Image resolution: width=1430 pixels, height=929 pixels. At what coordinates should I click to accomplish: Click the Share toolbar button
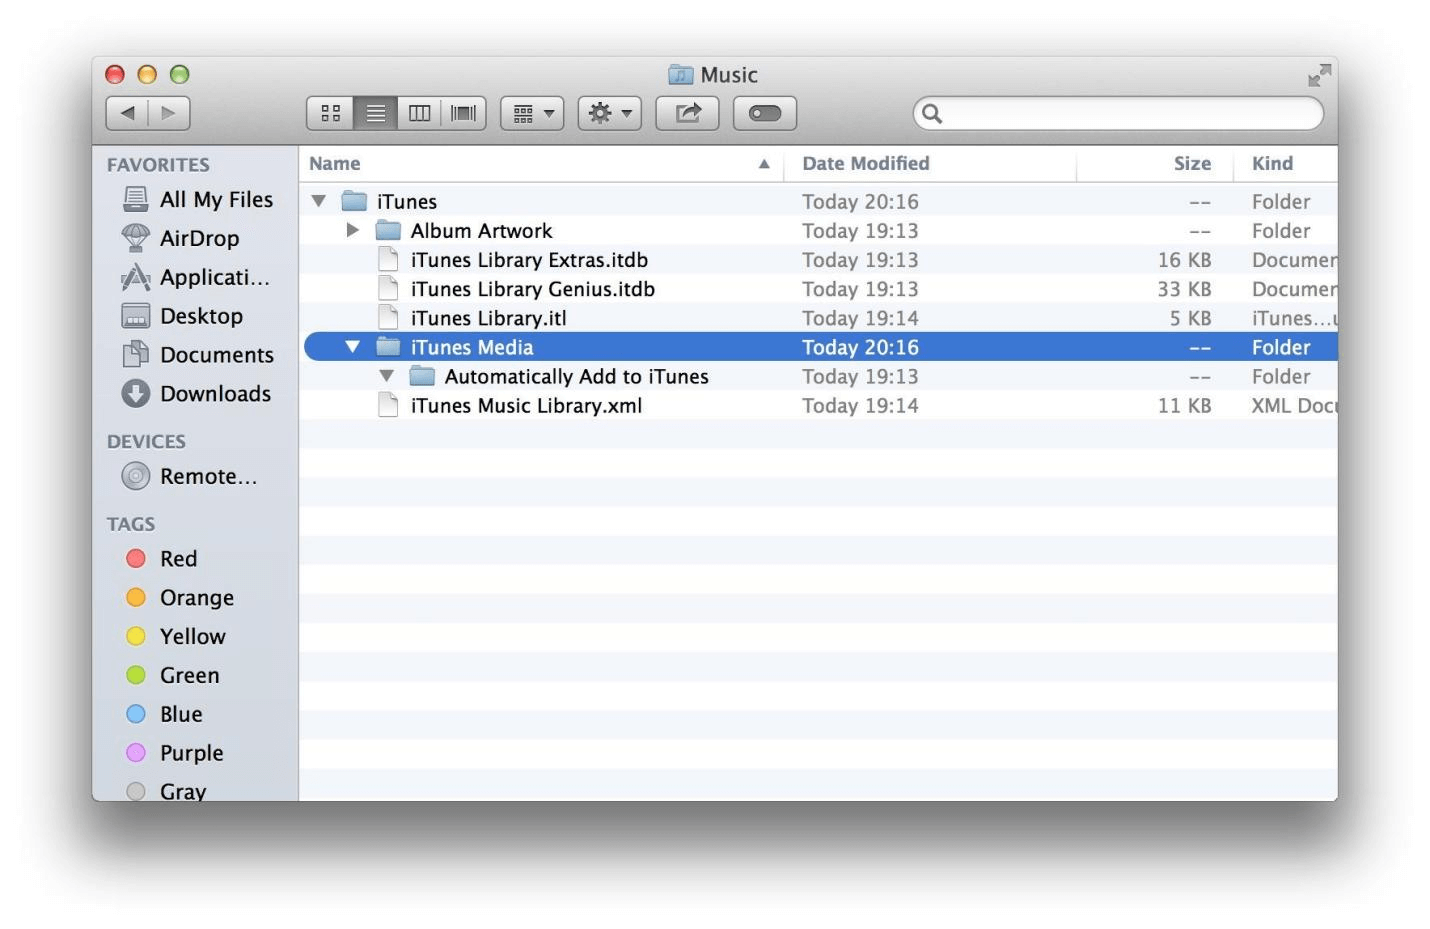point(687,113)
